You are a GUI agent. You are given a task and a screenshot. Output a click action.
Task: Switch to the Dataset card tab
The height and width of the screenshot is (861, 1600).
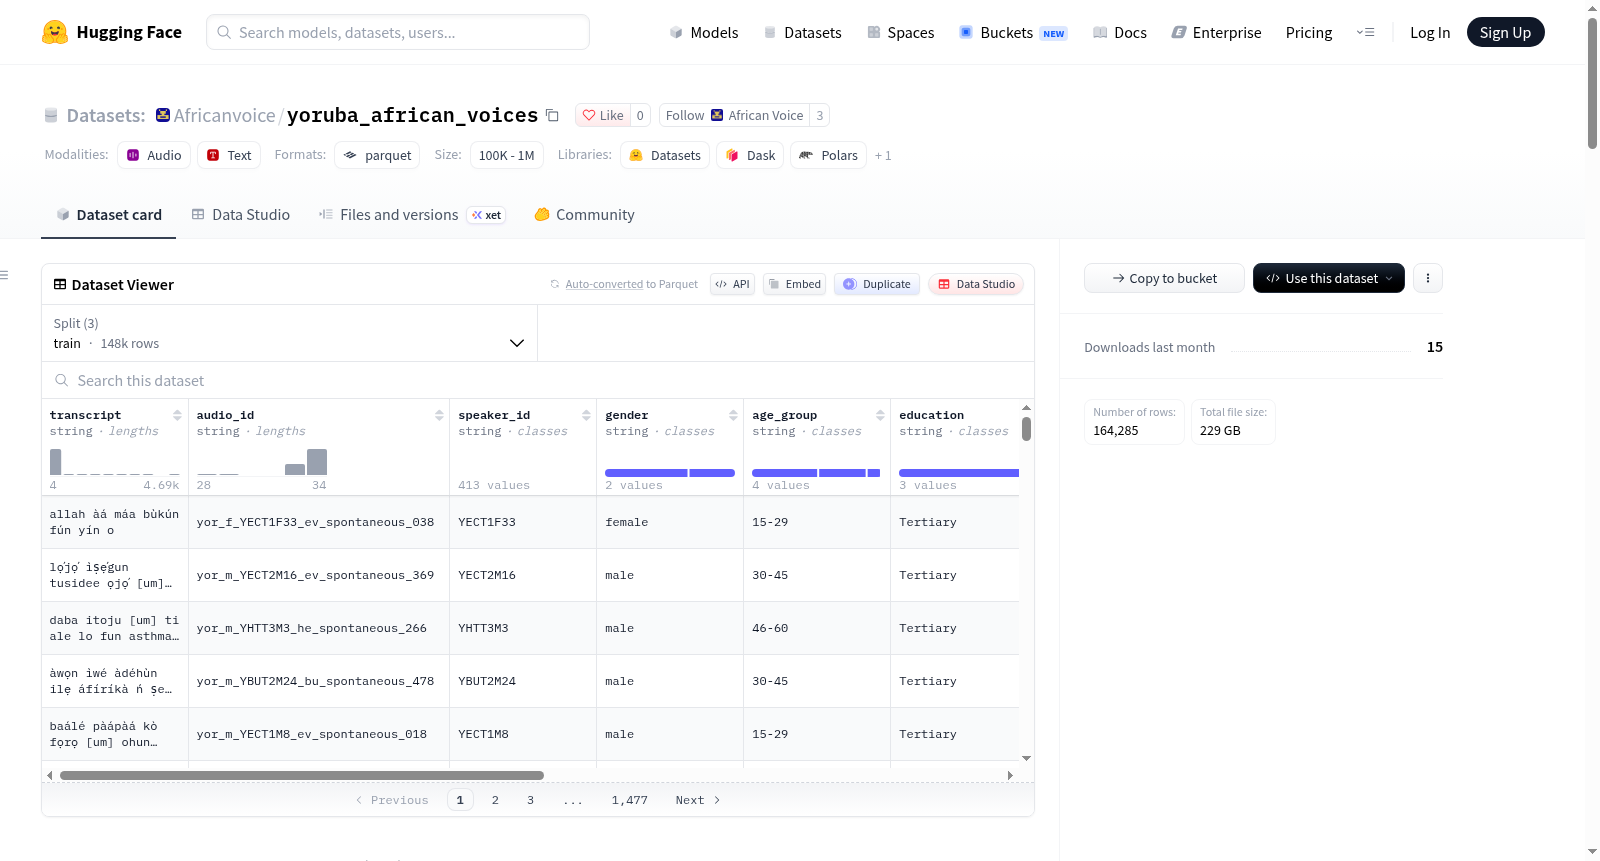click(x=109, y=215)
